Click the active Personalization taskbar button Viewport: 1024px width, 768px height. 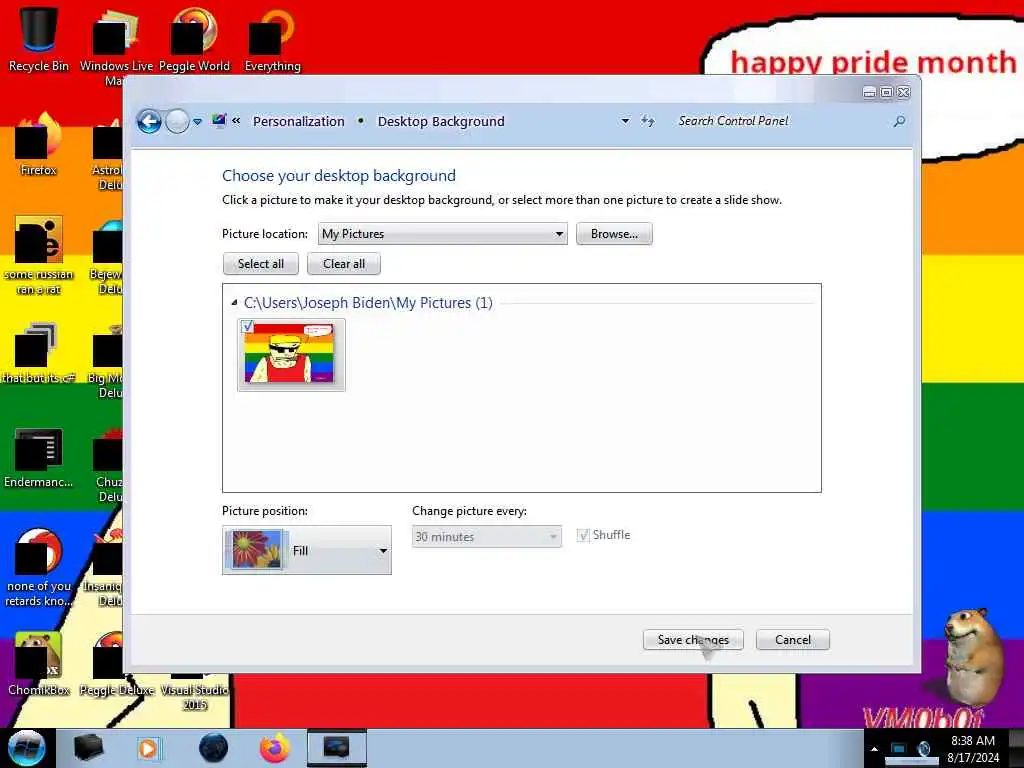point(337,748)
